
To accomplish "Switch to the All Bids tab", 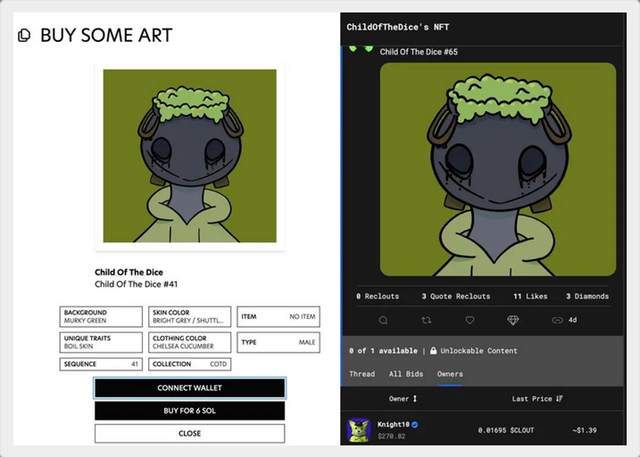I will (405, 374).
